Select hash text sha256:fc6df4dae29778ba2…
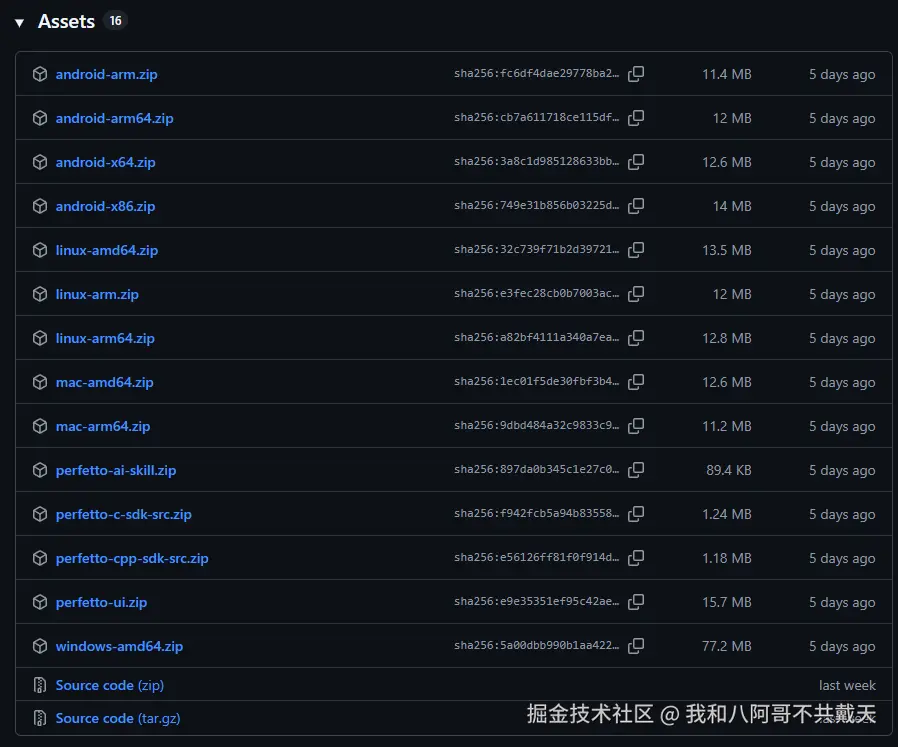Image resolution: width=898 pixels, height=747 pixels. point(537,73)
